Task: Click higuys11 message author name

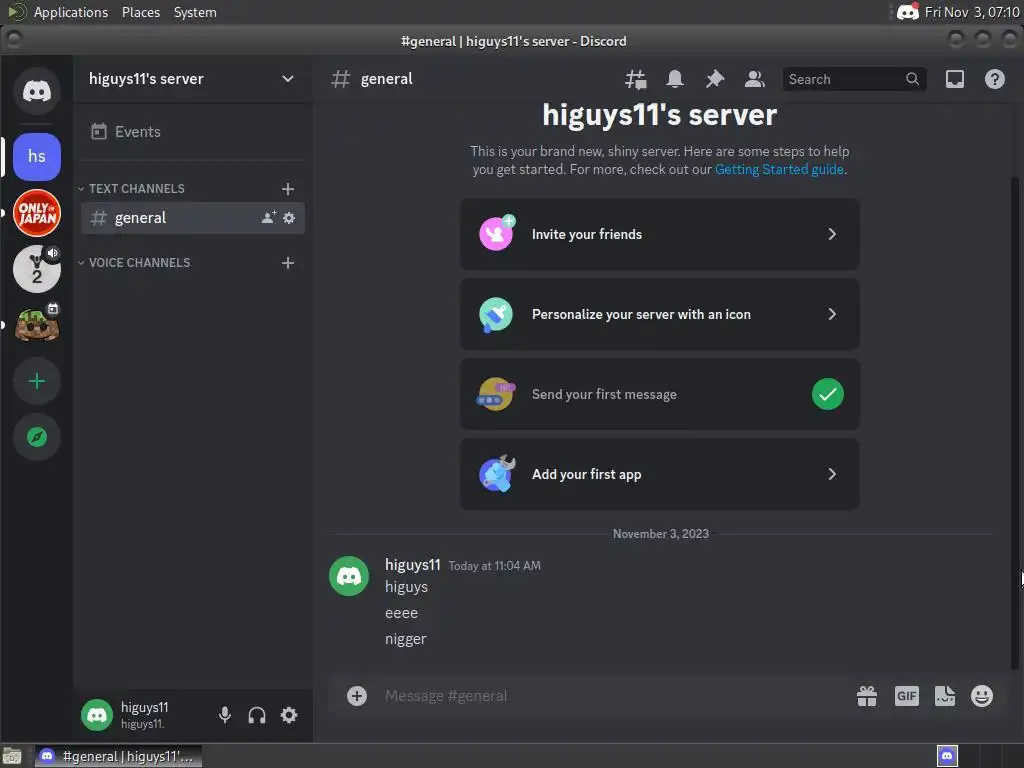Action: click(413, 565)
